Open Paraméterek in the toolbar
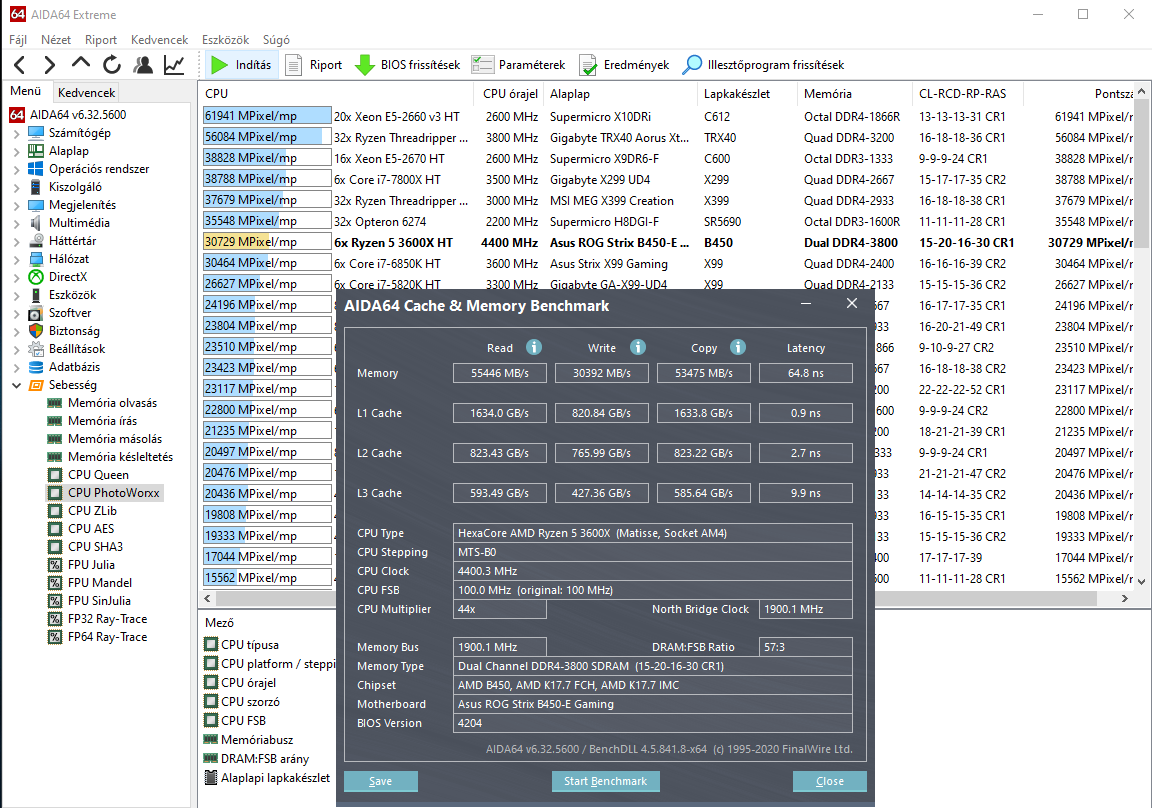The width and height of the screenshot is (1152, 808). click(x=519, y=65)
